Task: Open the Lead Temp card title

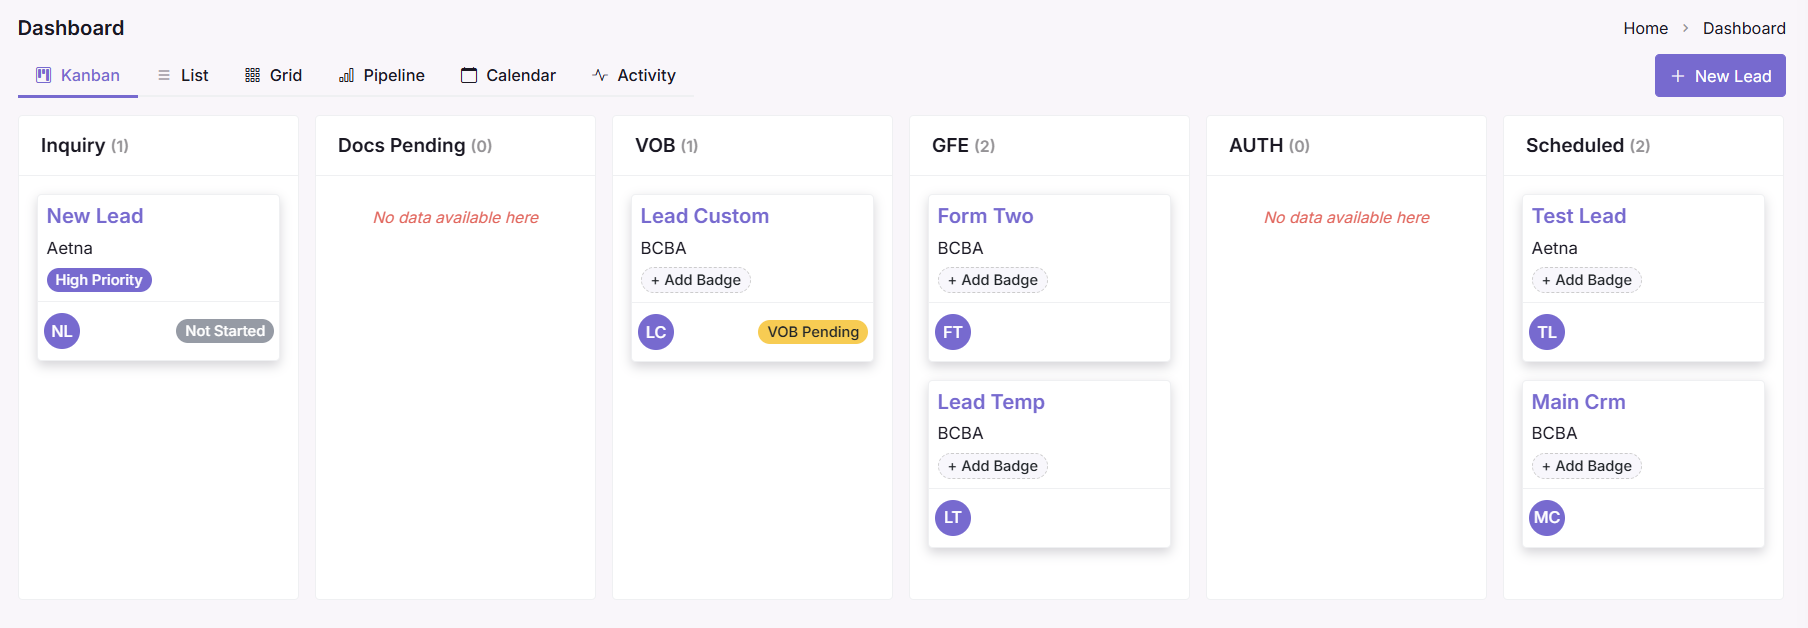Action: click(991, 402)
